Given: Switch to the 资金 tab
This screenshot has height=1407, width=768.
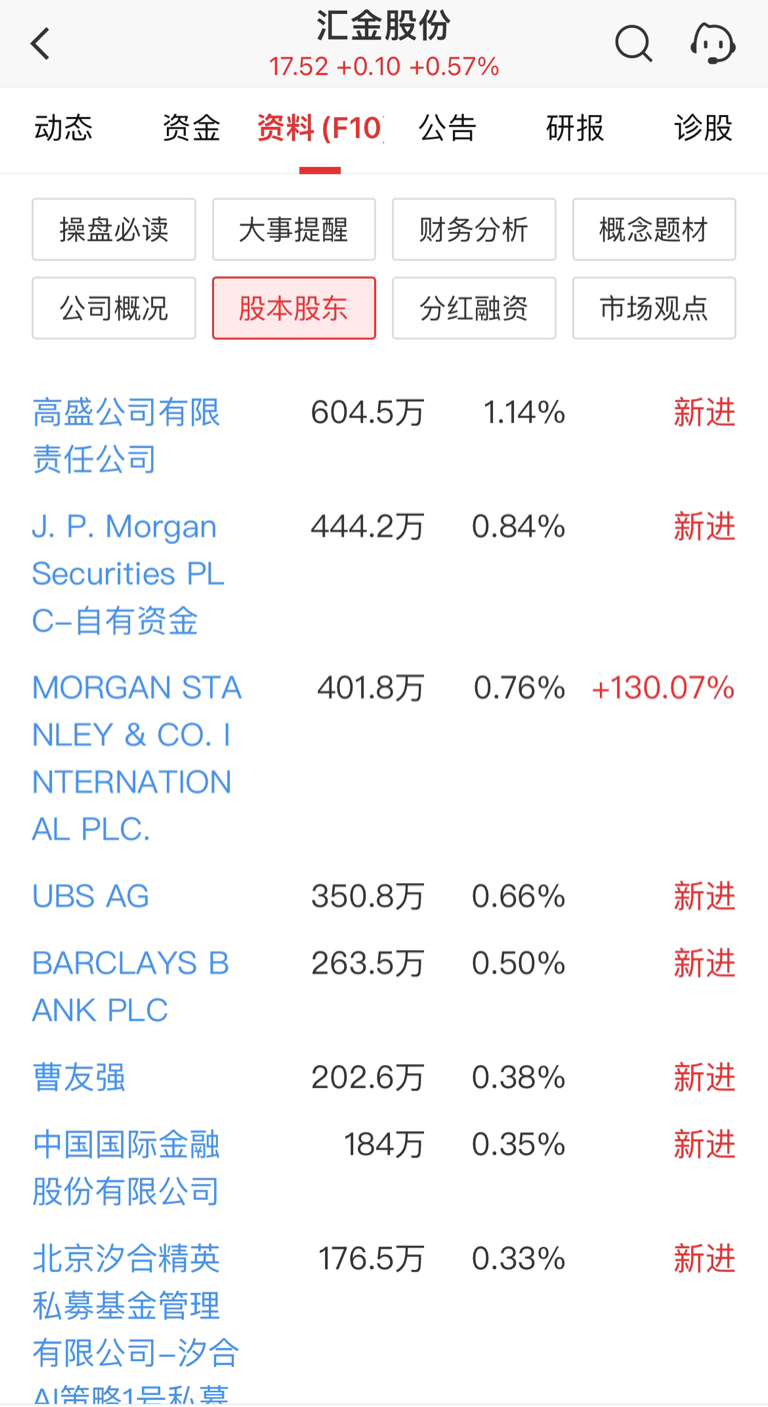Looking at the screenshot, I should 191,128.
